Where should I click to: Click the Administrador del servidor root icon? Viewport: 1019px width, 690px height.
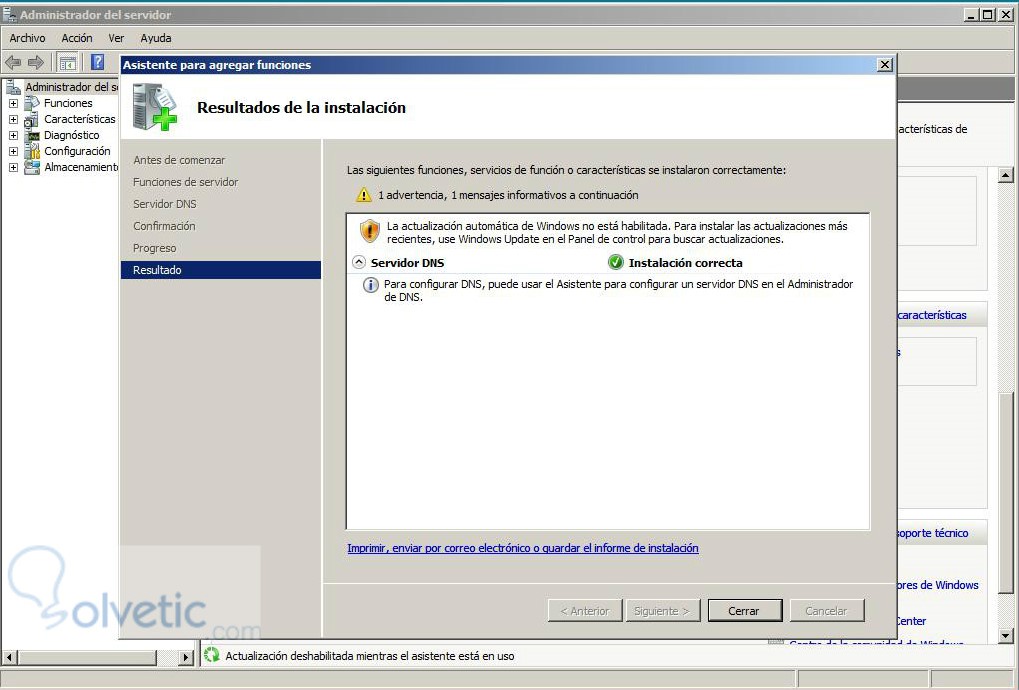click(13, 86)
